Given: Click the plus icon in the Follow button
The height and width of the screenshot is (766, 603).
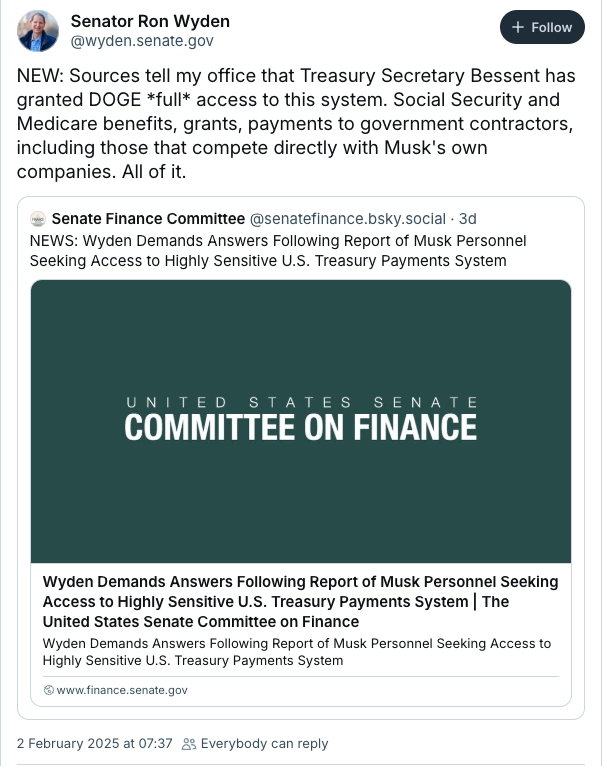Looking at the screenshot, I should point(517,27).
